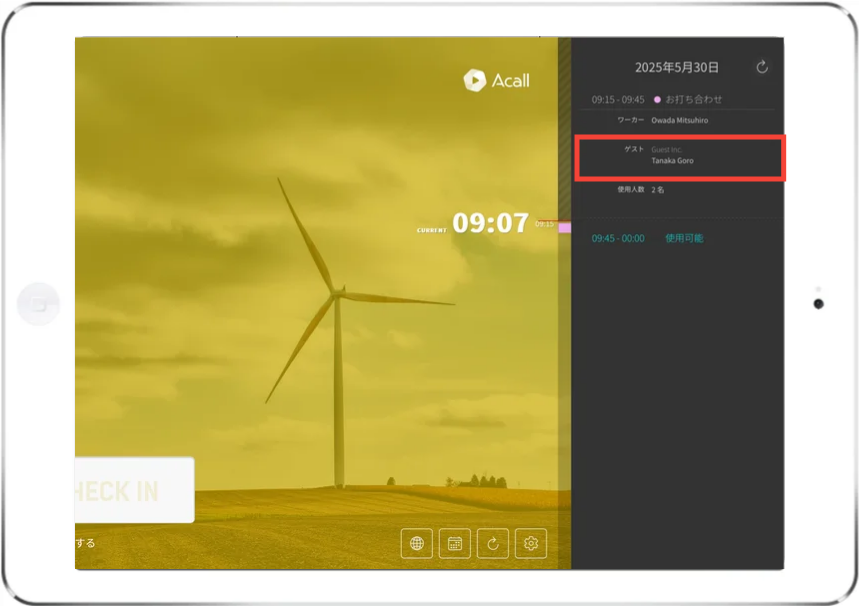
Task: Select the 09:45 - 00:00 available slot
Action: click(618, 238)
